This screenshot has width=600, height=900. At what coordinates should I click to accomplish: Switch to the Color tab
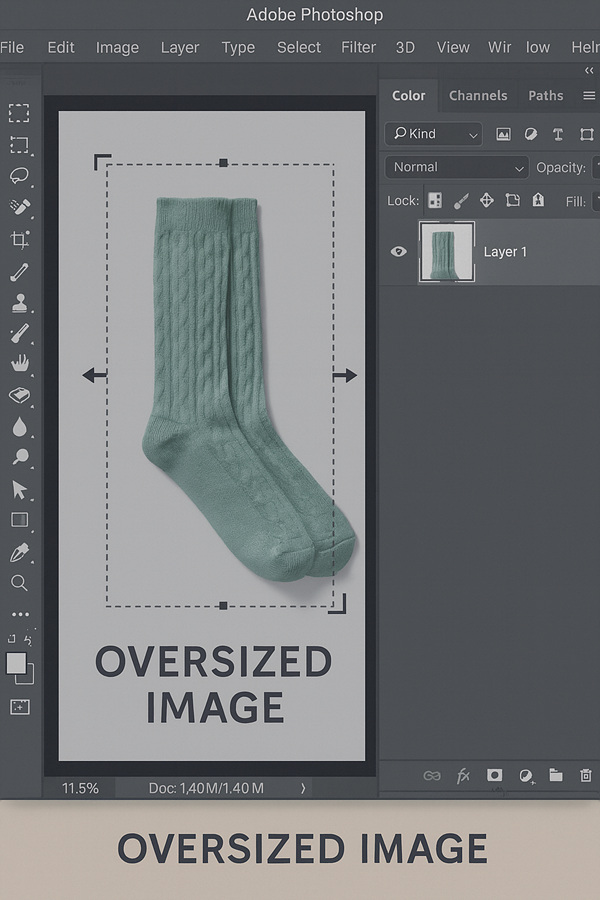(x=409, y=95)
